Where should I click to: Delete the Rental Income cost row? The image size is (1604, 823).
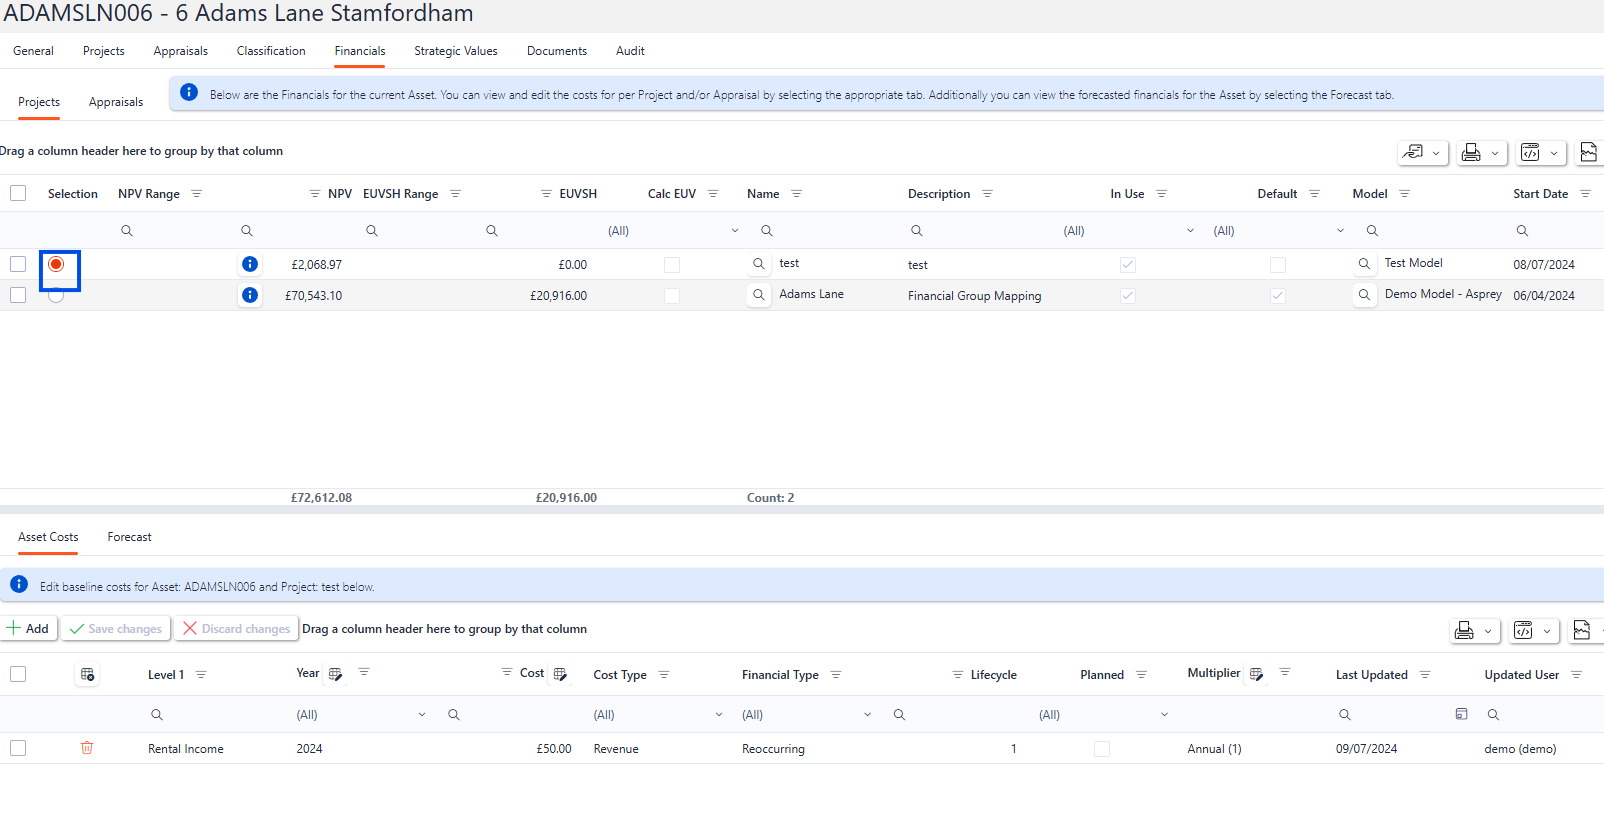(87, 748)
